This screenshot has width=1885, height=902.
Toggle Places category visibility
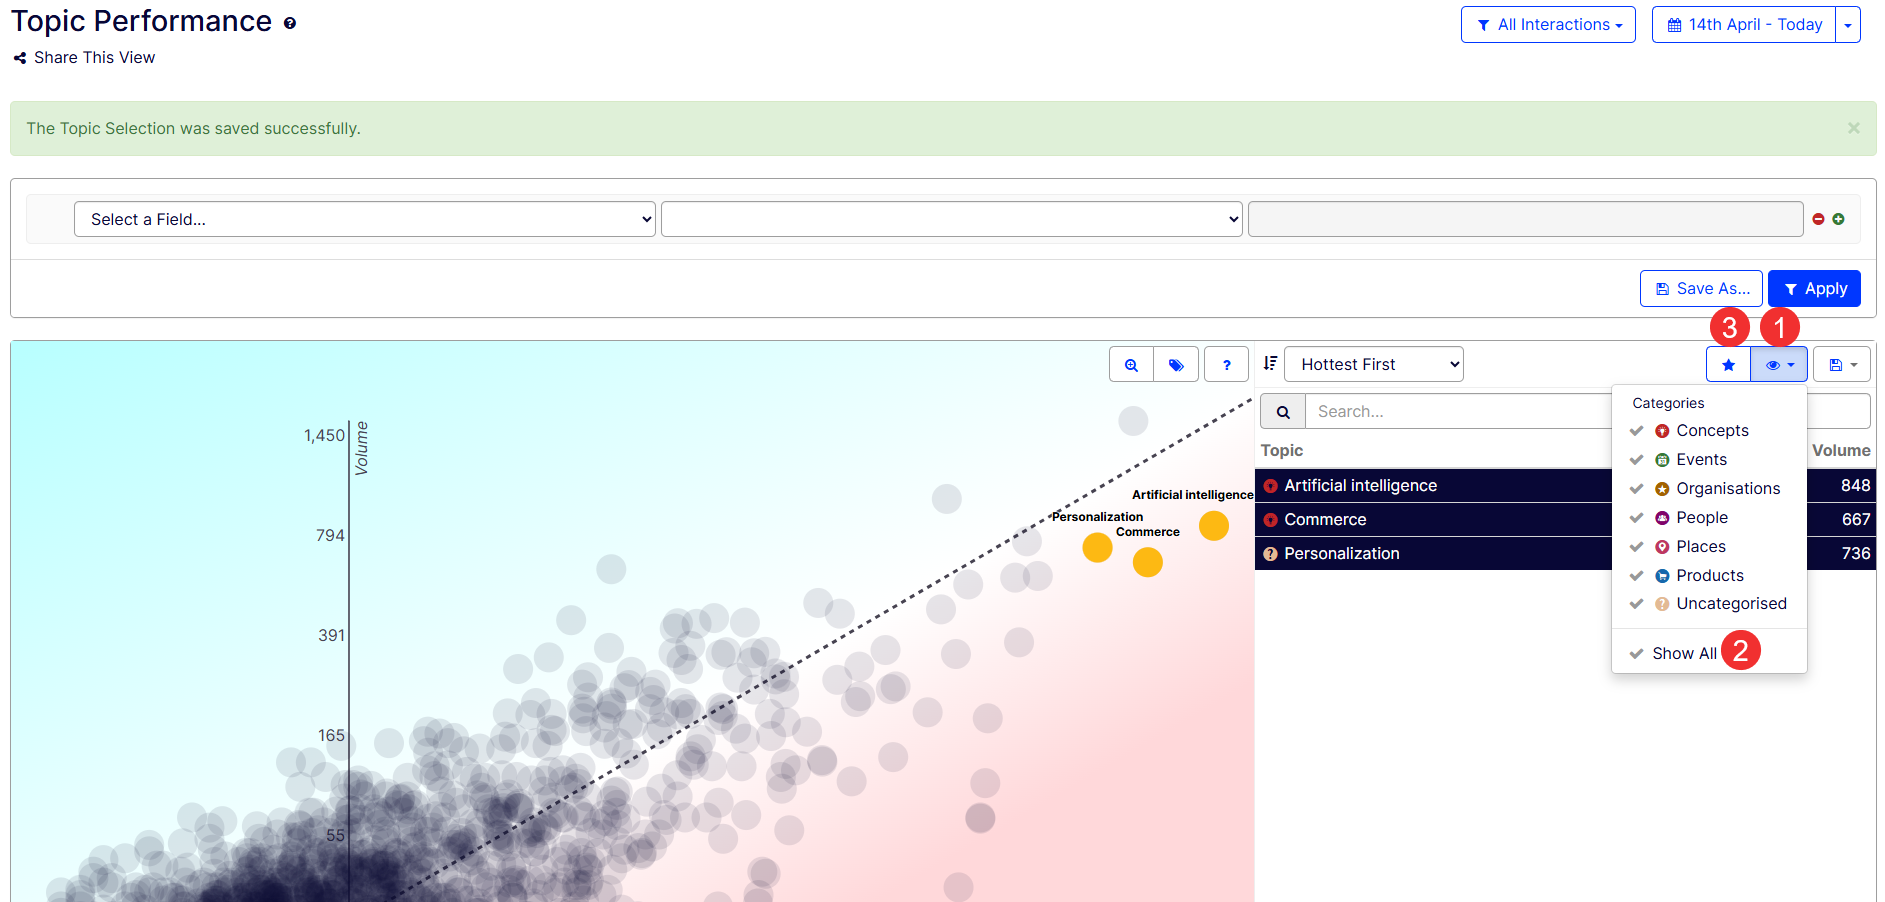click(x=1709, y=547)
